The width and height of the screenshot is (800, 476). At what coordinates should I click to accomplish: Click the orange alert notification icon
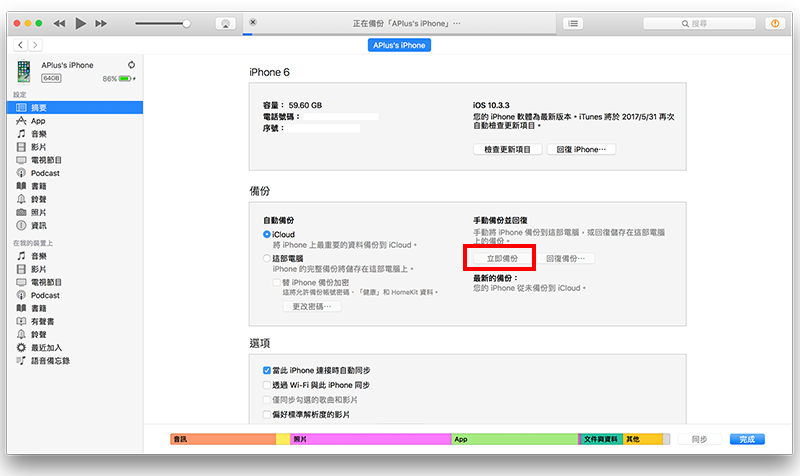click(775, 23)
